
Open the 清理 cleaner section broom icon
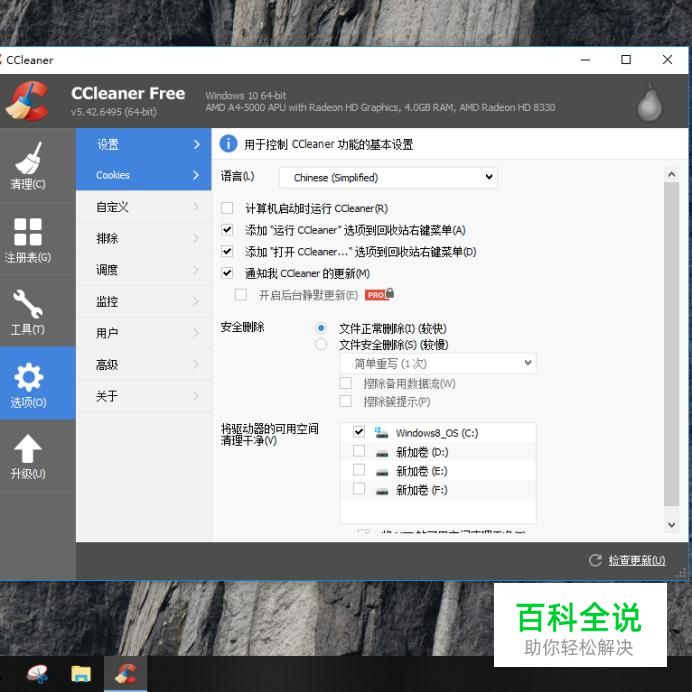(x=28, y=158)
